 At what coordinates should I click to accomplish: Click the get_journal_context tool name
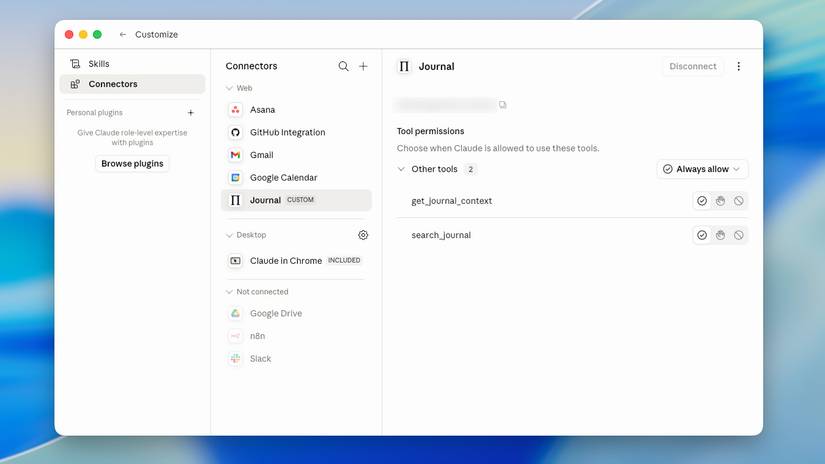[x=451, y=201]
